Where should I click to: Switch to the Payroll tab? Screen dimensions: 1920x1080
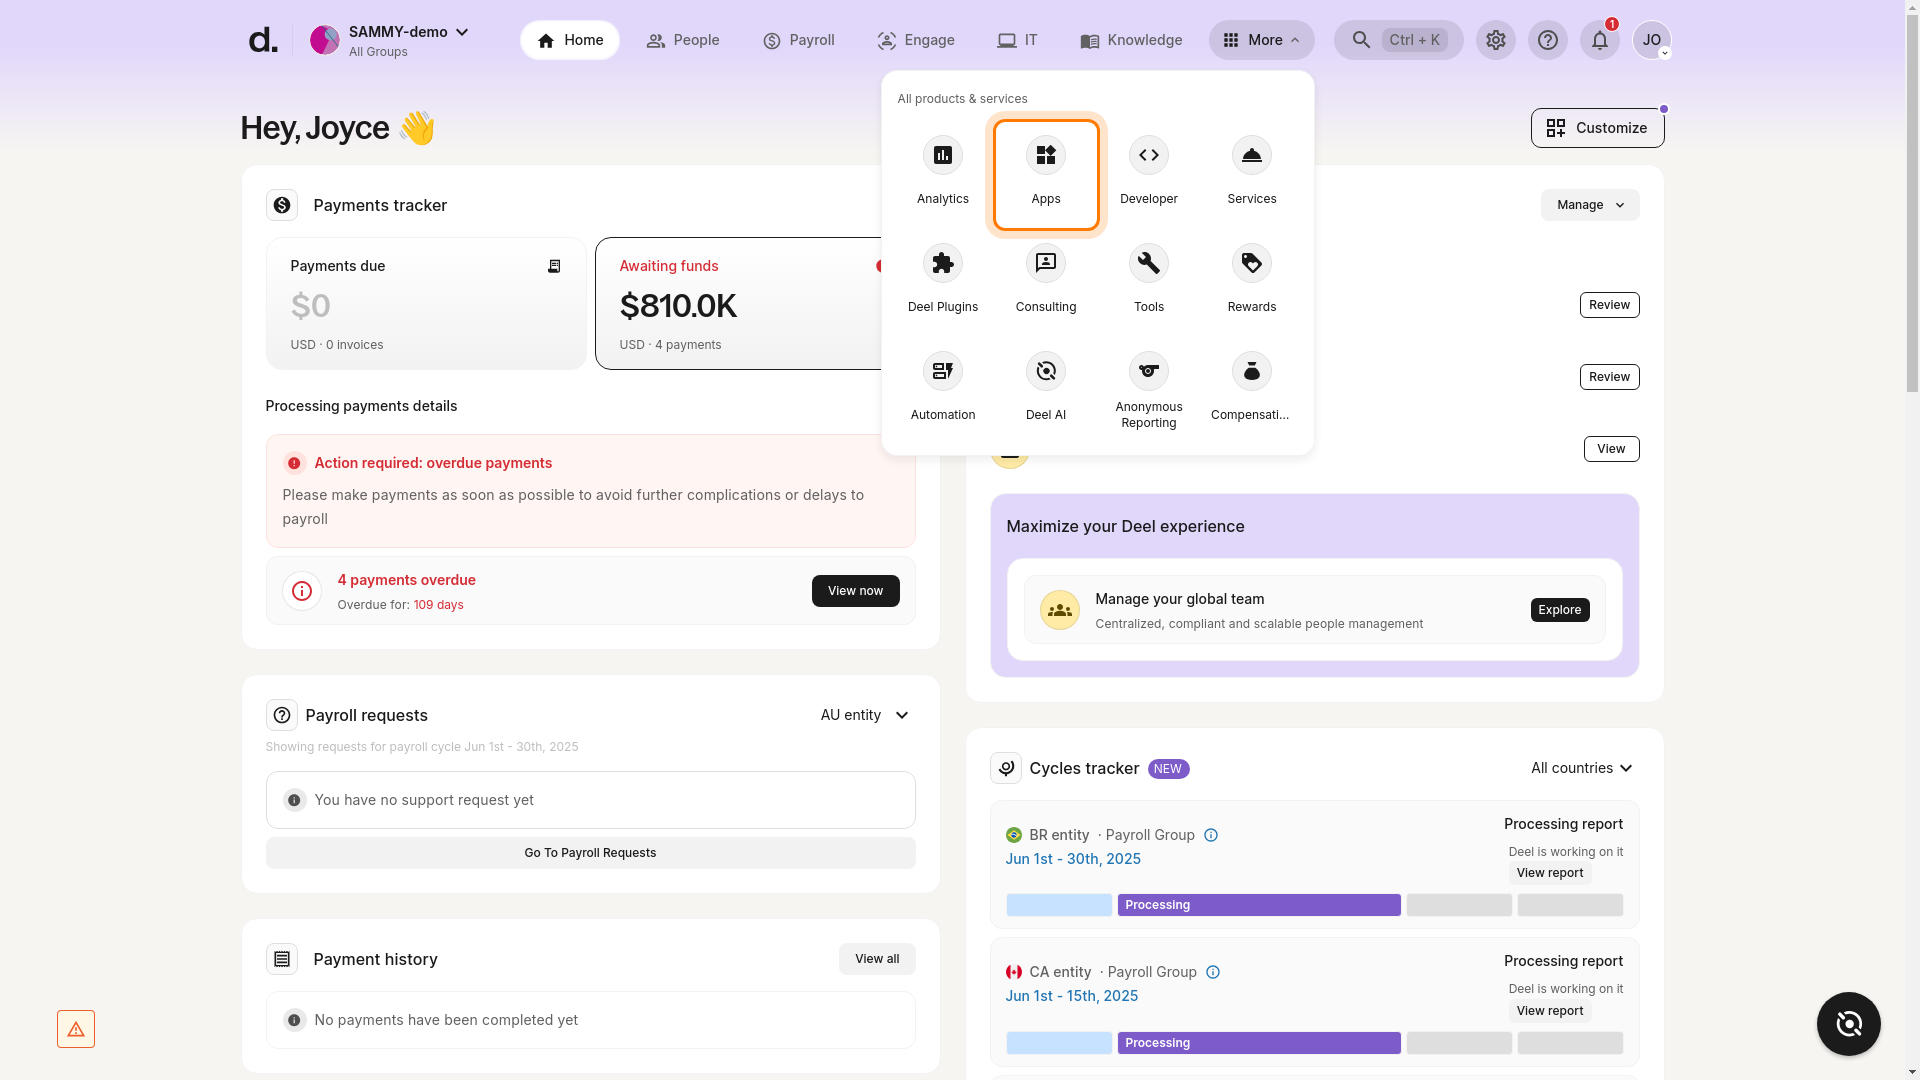(798, 40)
